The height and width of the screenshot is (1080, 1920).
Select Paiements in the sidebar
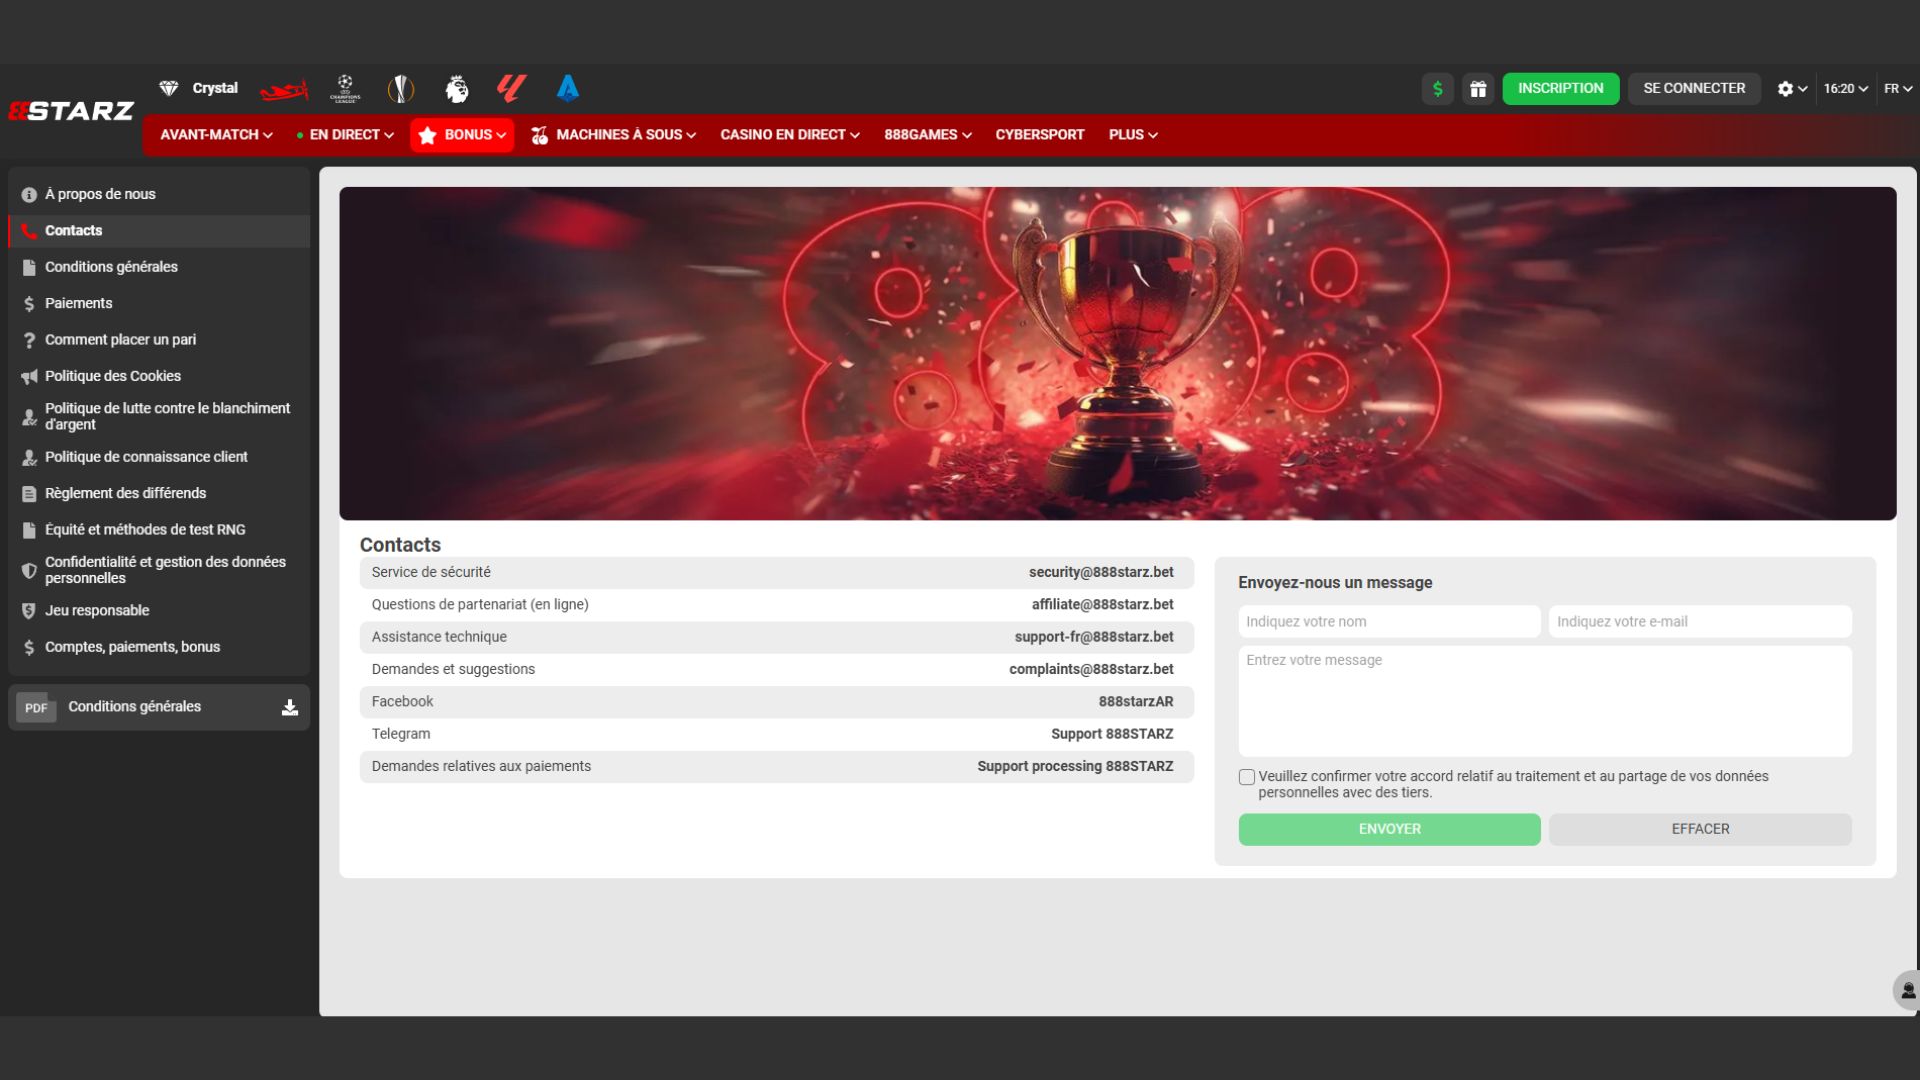pos(78,303)
